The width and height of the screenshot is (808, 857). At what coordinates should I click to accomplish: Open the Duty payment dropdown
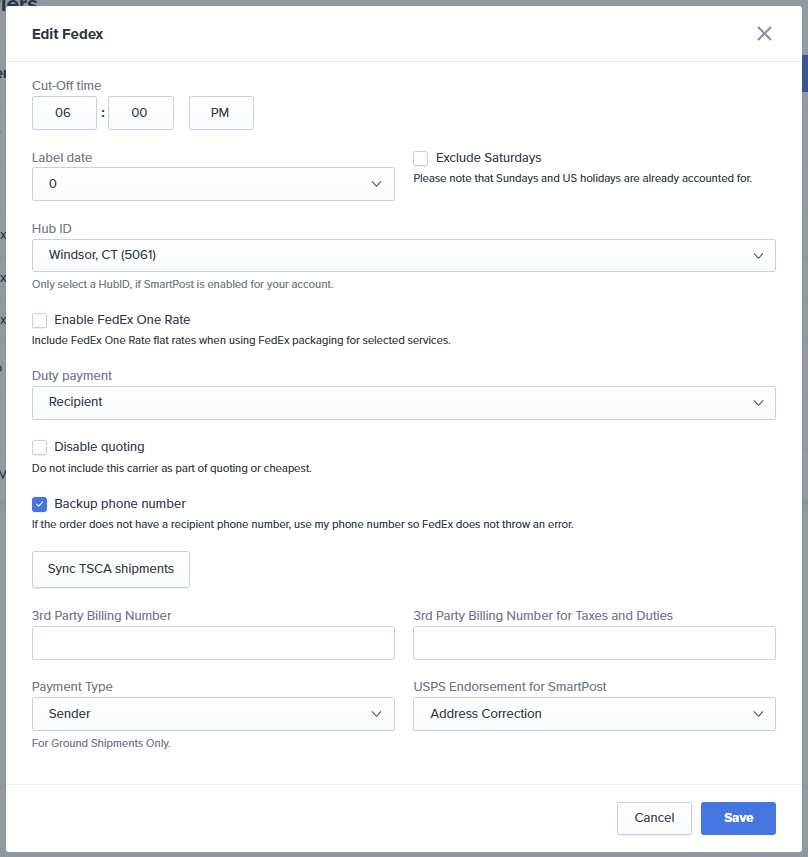[403, 402]
